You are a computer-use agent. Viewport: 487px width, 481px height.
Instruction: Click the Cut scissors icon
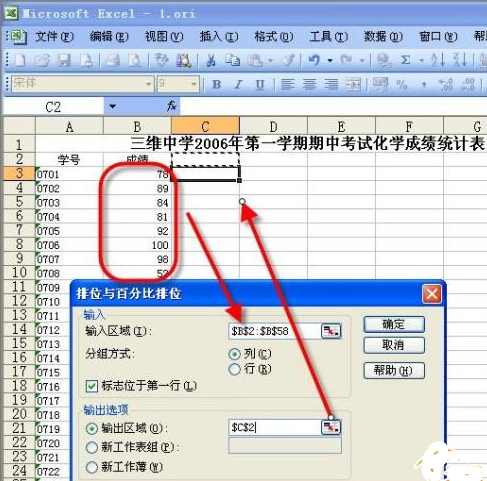coord(211,60)
